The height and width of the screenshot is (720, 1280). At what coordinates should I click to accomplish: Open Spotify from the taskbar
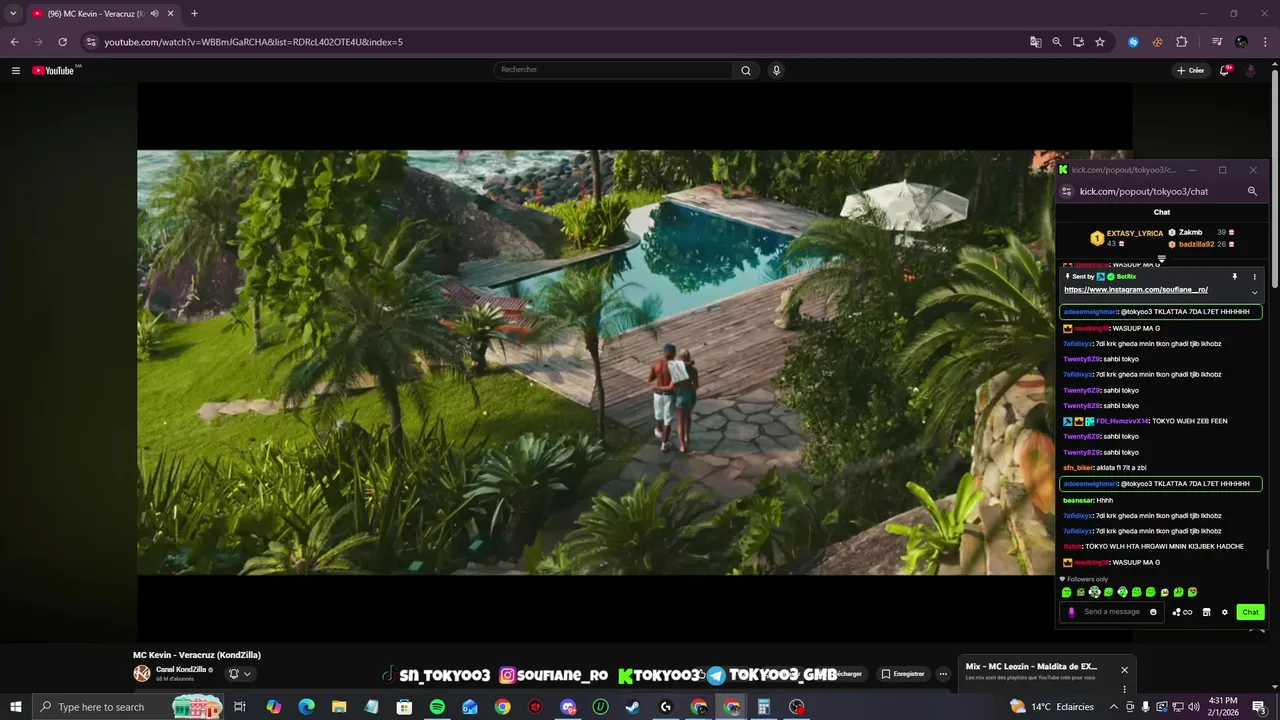pos(437,707)
